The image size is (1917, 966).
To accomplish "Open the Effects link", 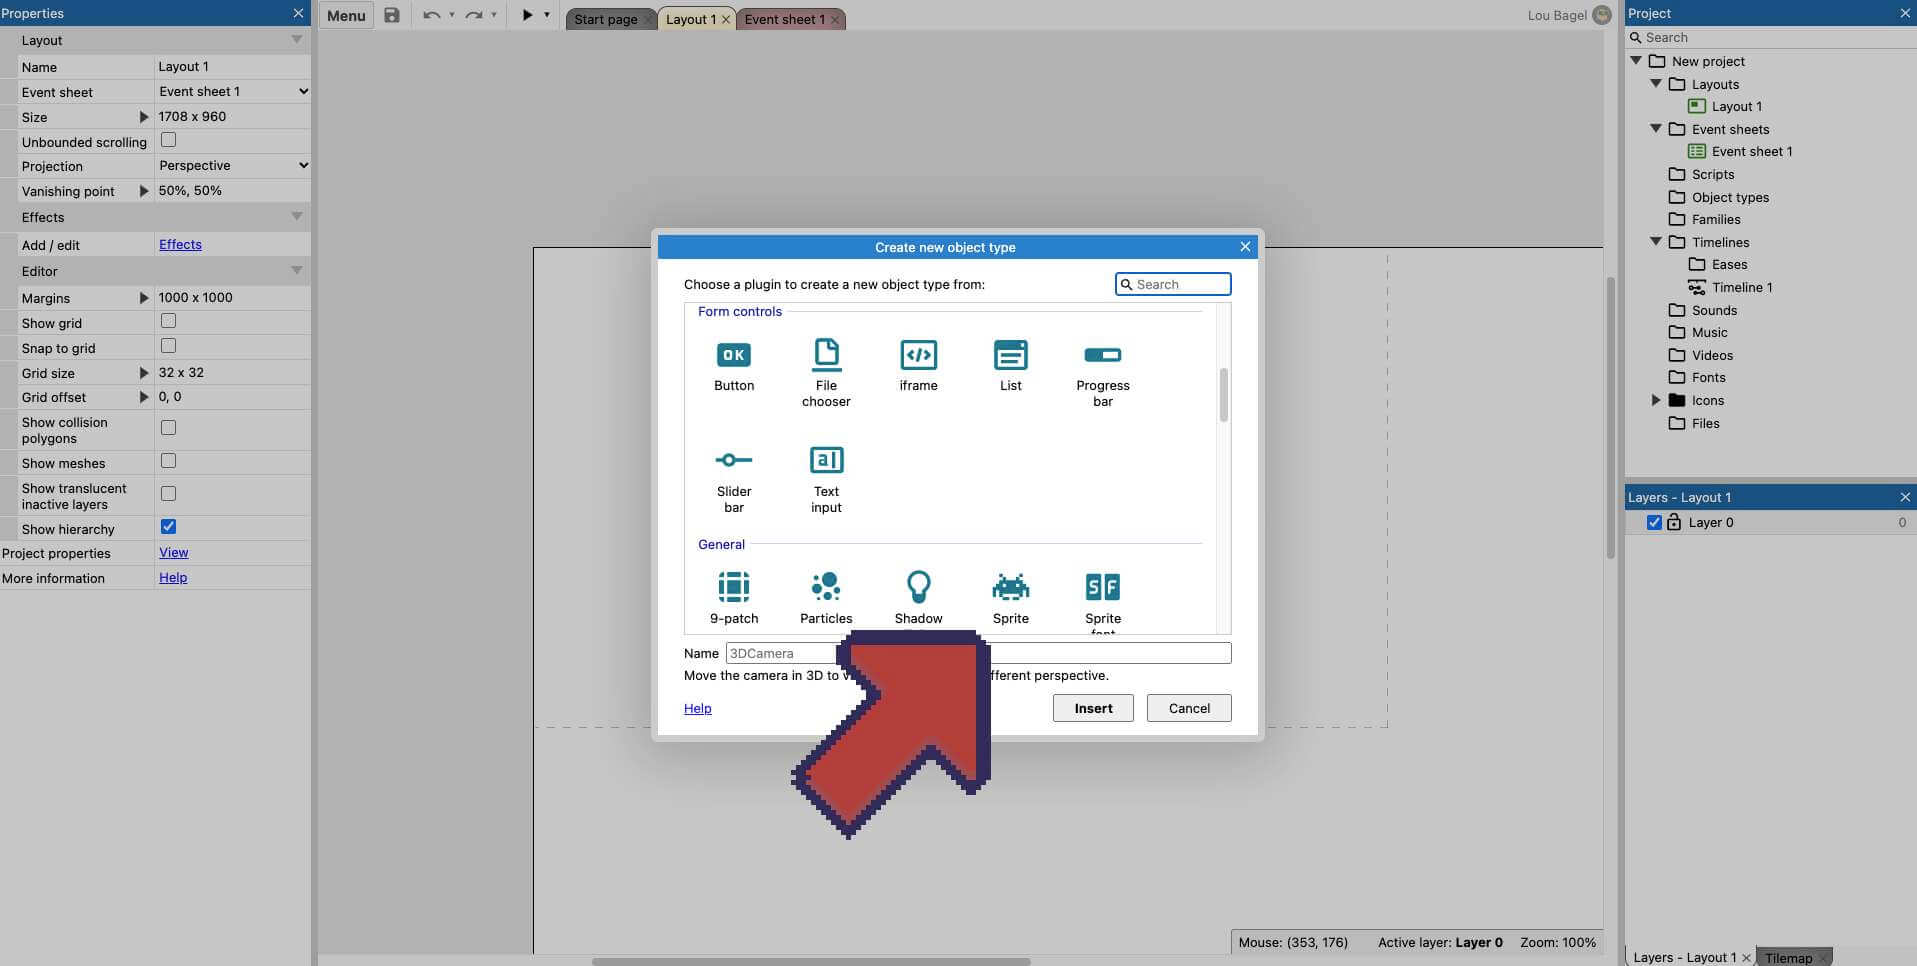I will 180,244.
